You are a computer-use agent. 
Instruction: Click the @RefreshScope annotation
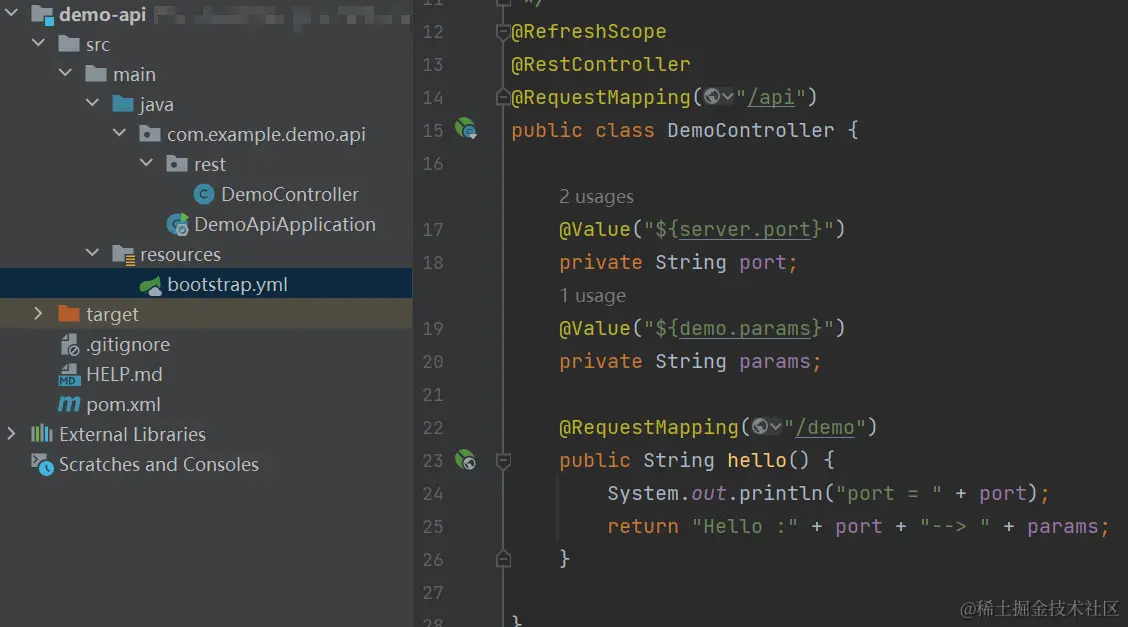click(588, 32)
